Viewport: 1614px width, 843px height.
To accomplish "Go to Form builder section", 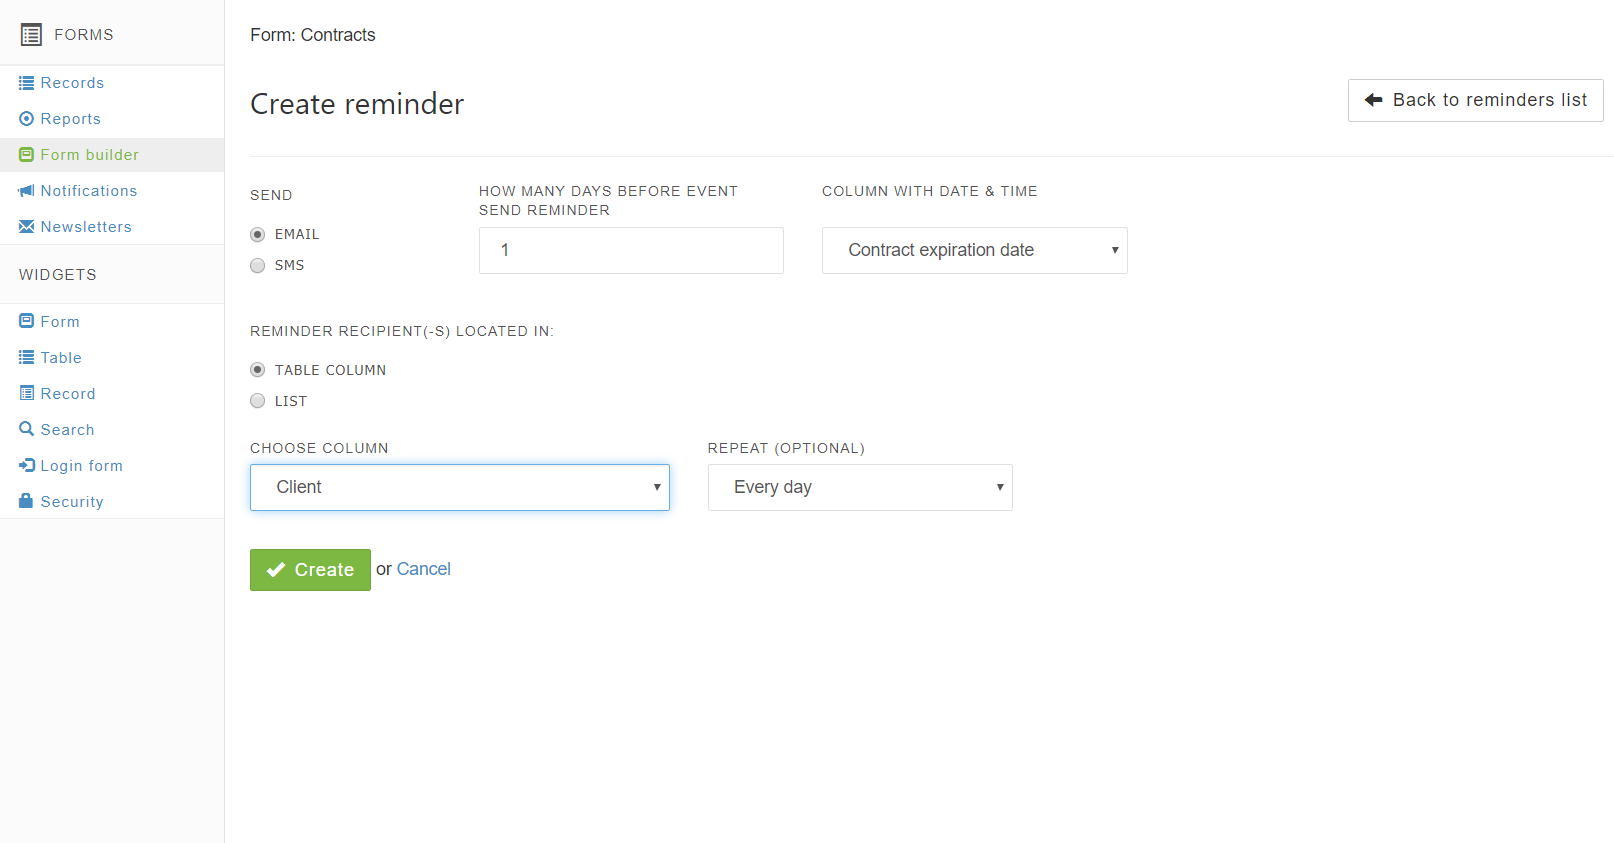I will tap(89, 155).
